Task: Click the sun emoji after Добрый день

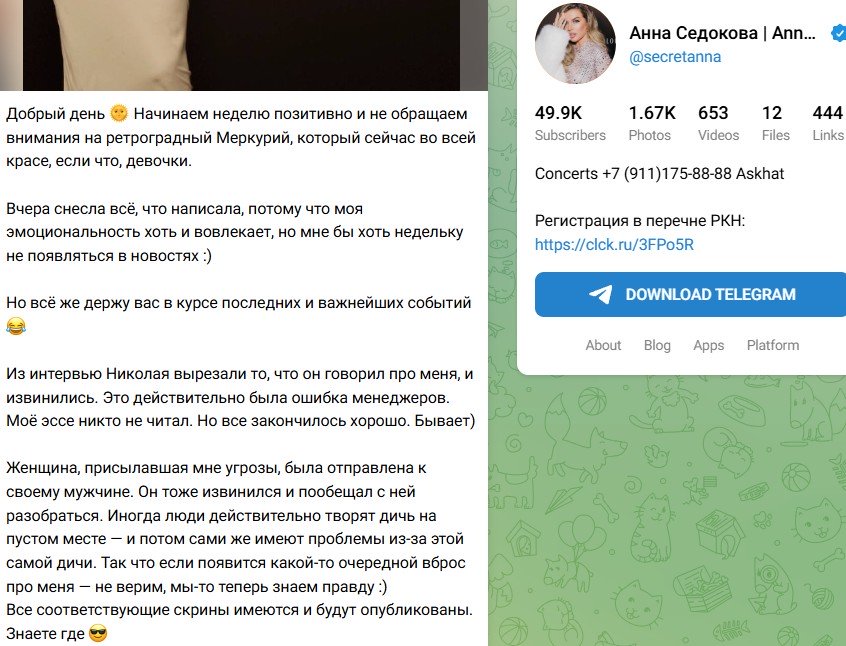Action: 119,113
